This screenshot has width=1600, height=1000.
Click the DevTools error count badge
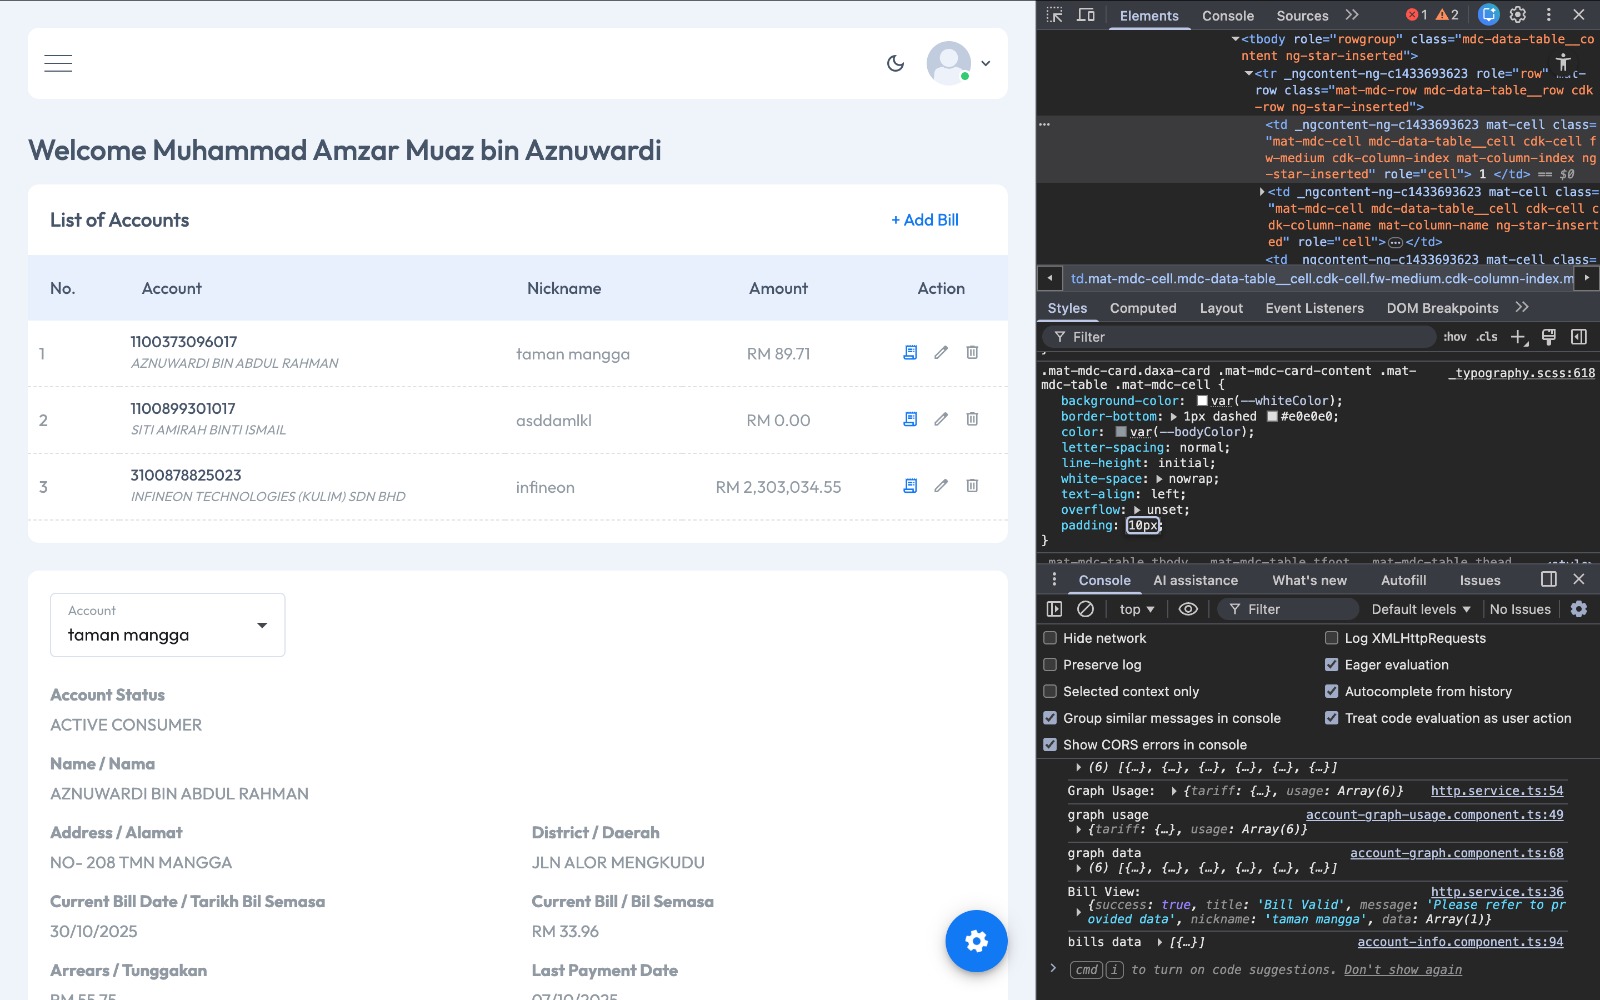1416,15
